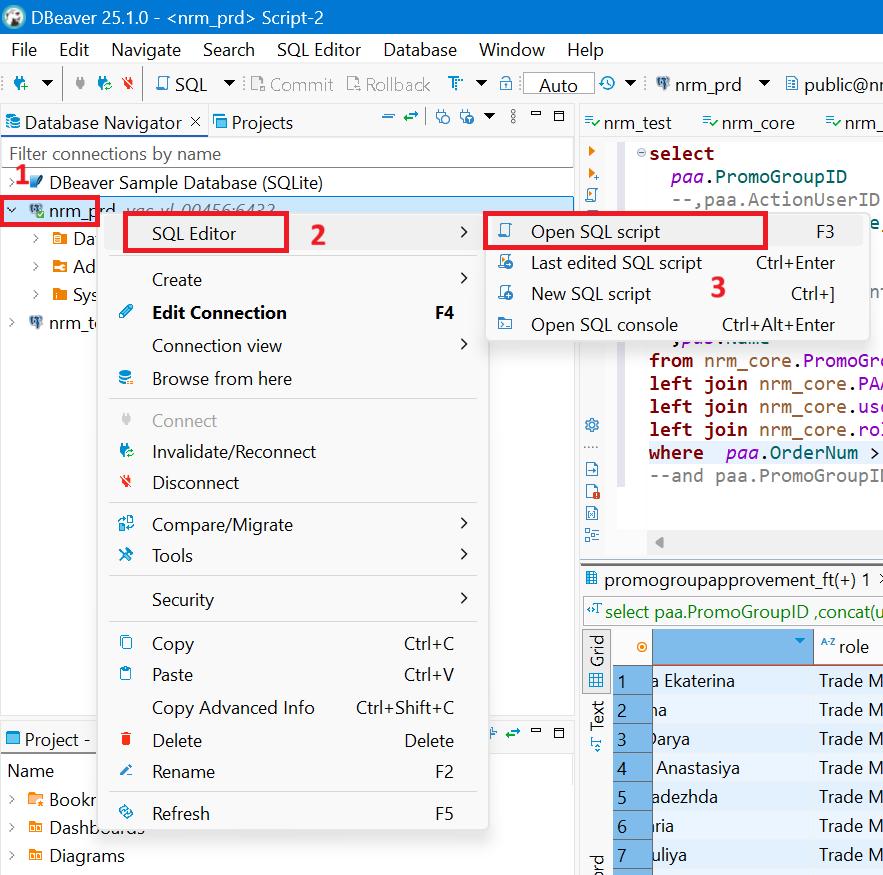This screenshot has width=883, height=875.
Task: Open dropdown next to New Connection icon
Action: [48, 83]
